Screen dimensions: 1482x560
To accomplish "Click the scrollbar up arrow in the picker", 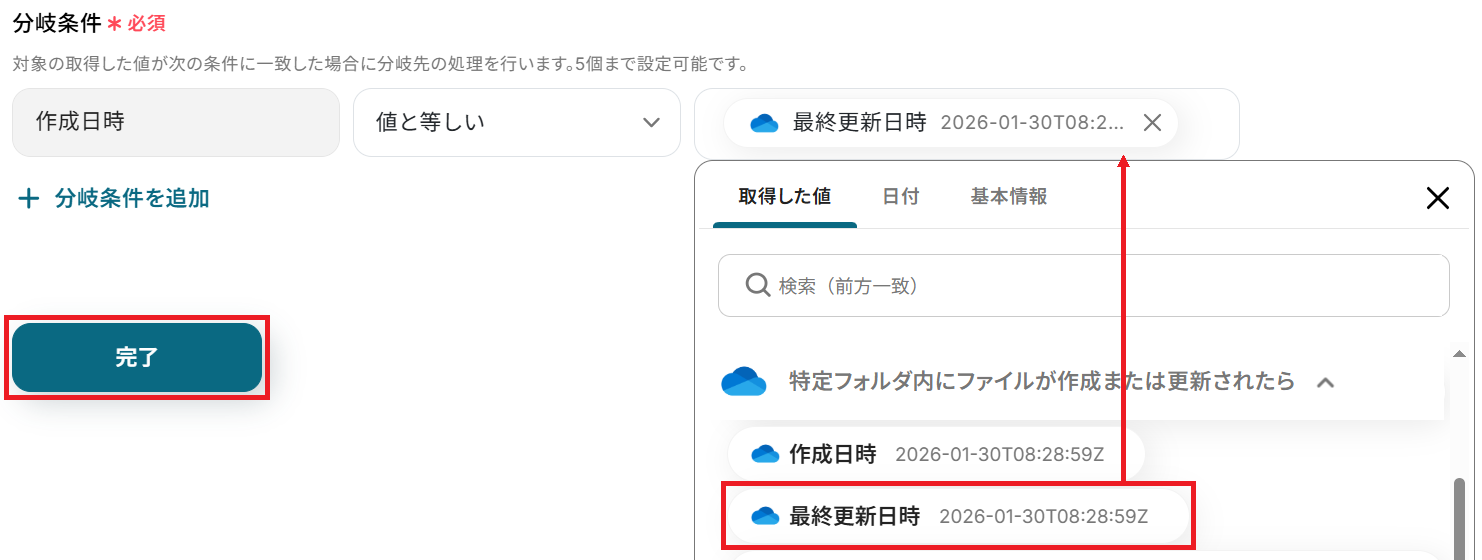I will click(1459, 354).
